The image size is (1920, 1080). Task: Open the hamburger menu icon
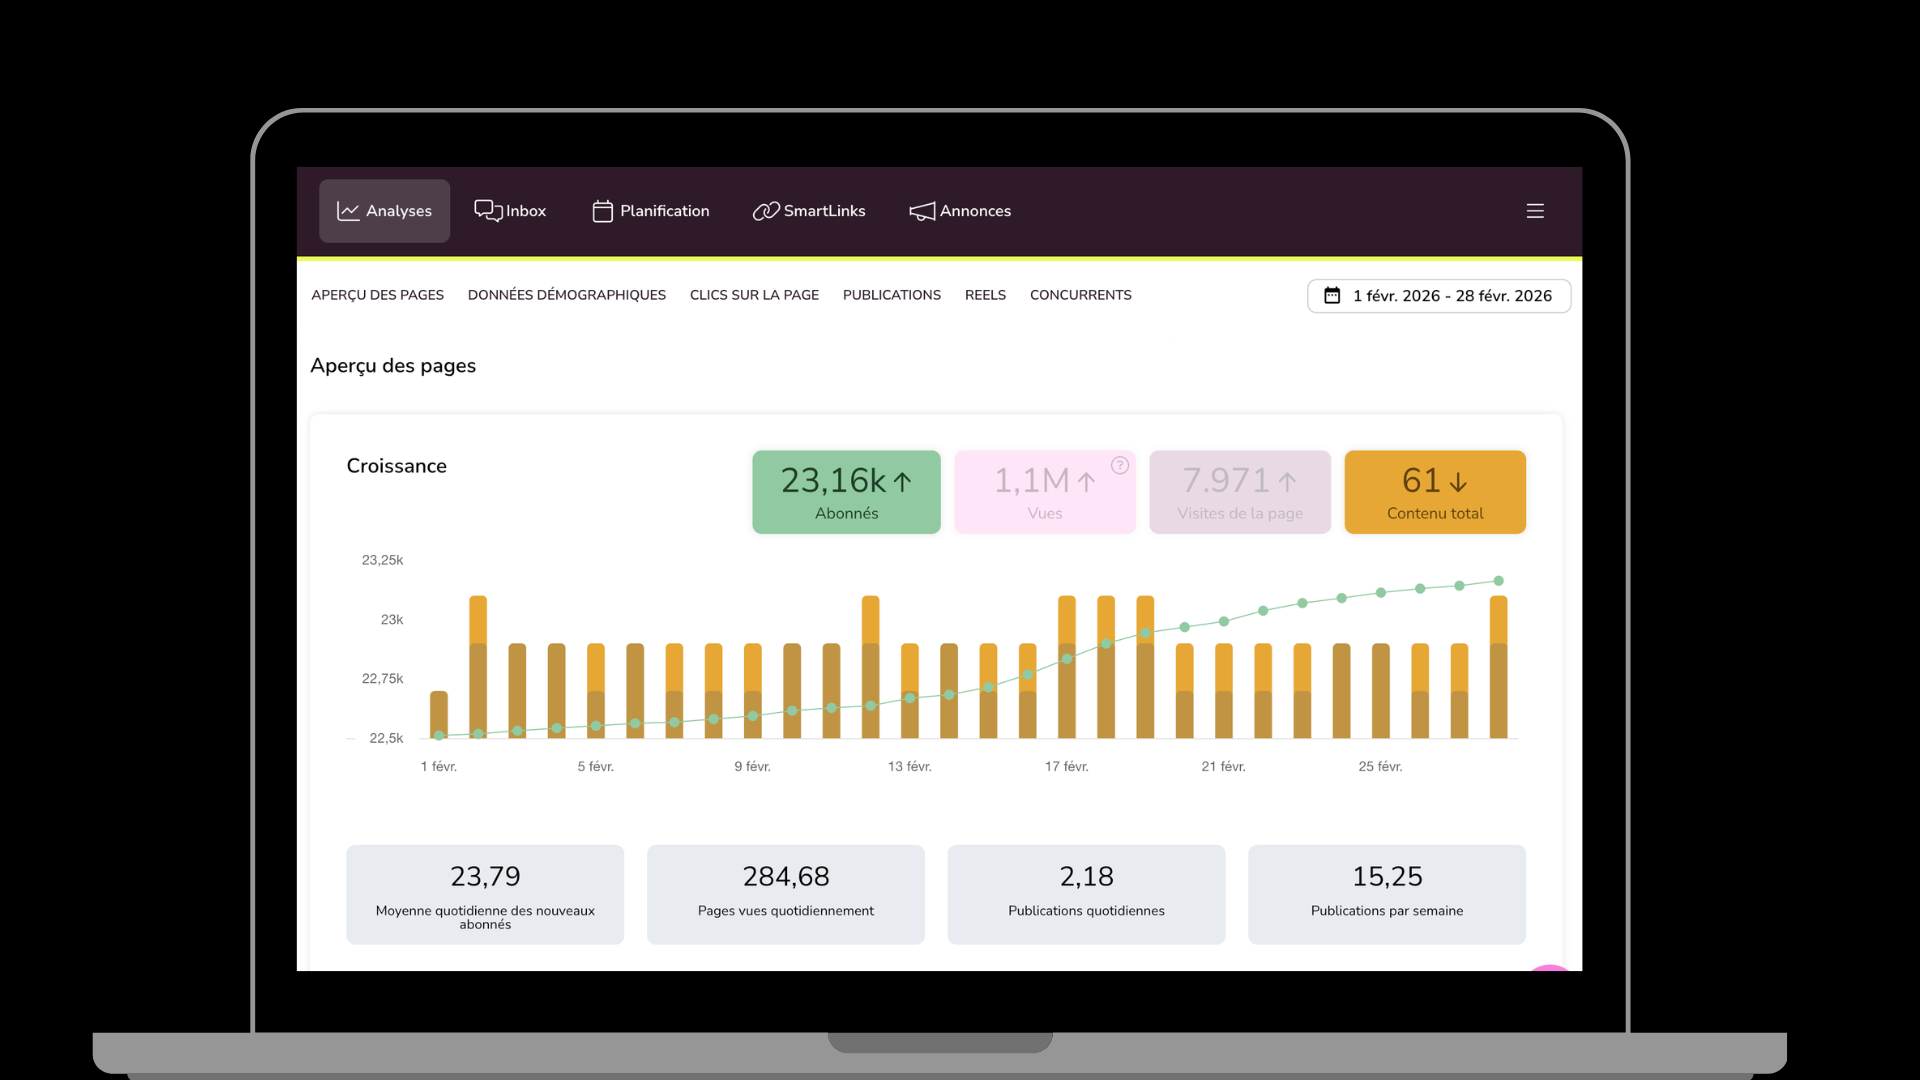[x=1535, y=211]
